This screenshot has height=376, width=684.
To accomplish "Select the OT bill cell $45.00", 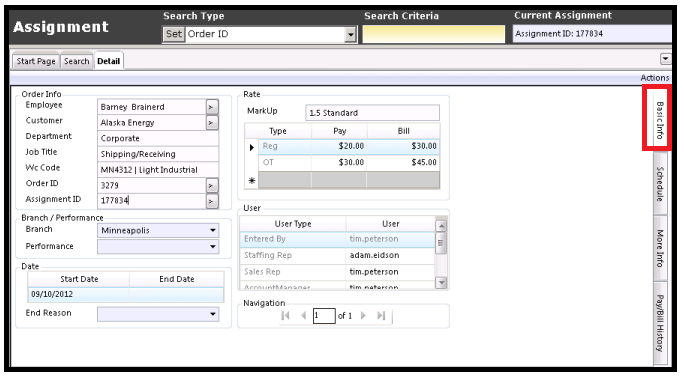I will click(x=403, y=163).
